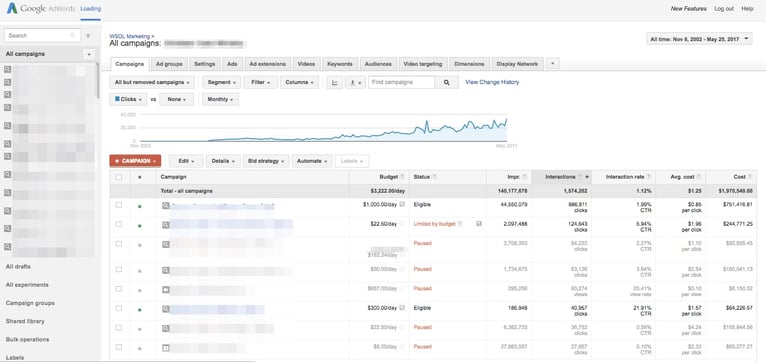Click the sidebar campaign list scrollbar
This screenshot has height=362, width=766.
[x=98, y=81]
